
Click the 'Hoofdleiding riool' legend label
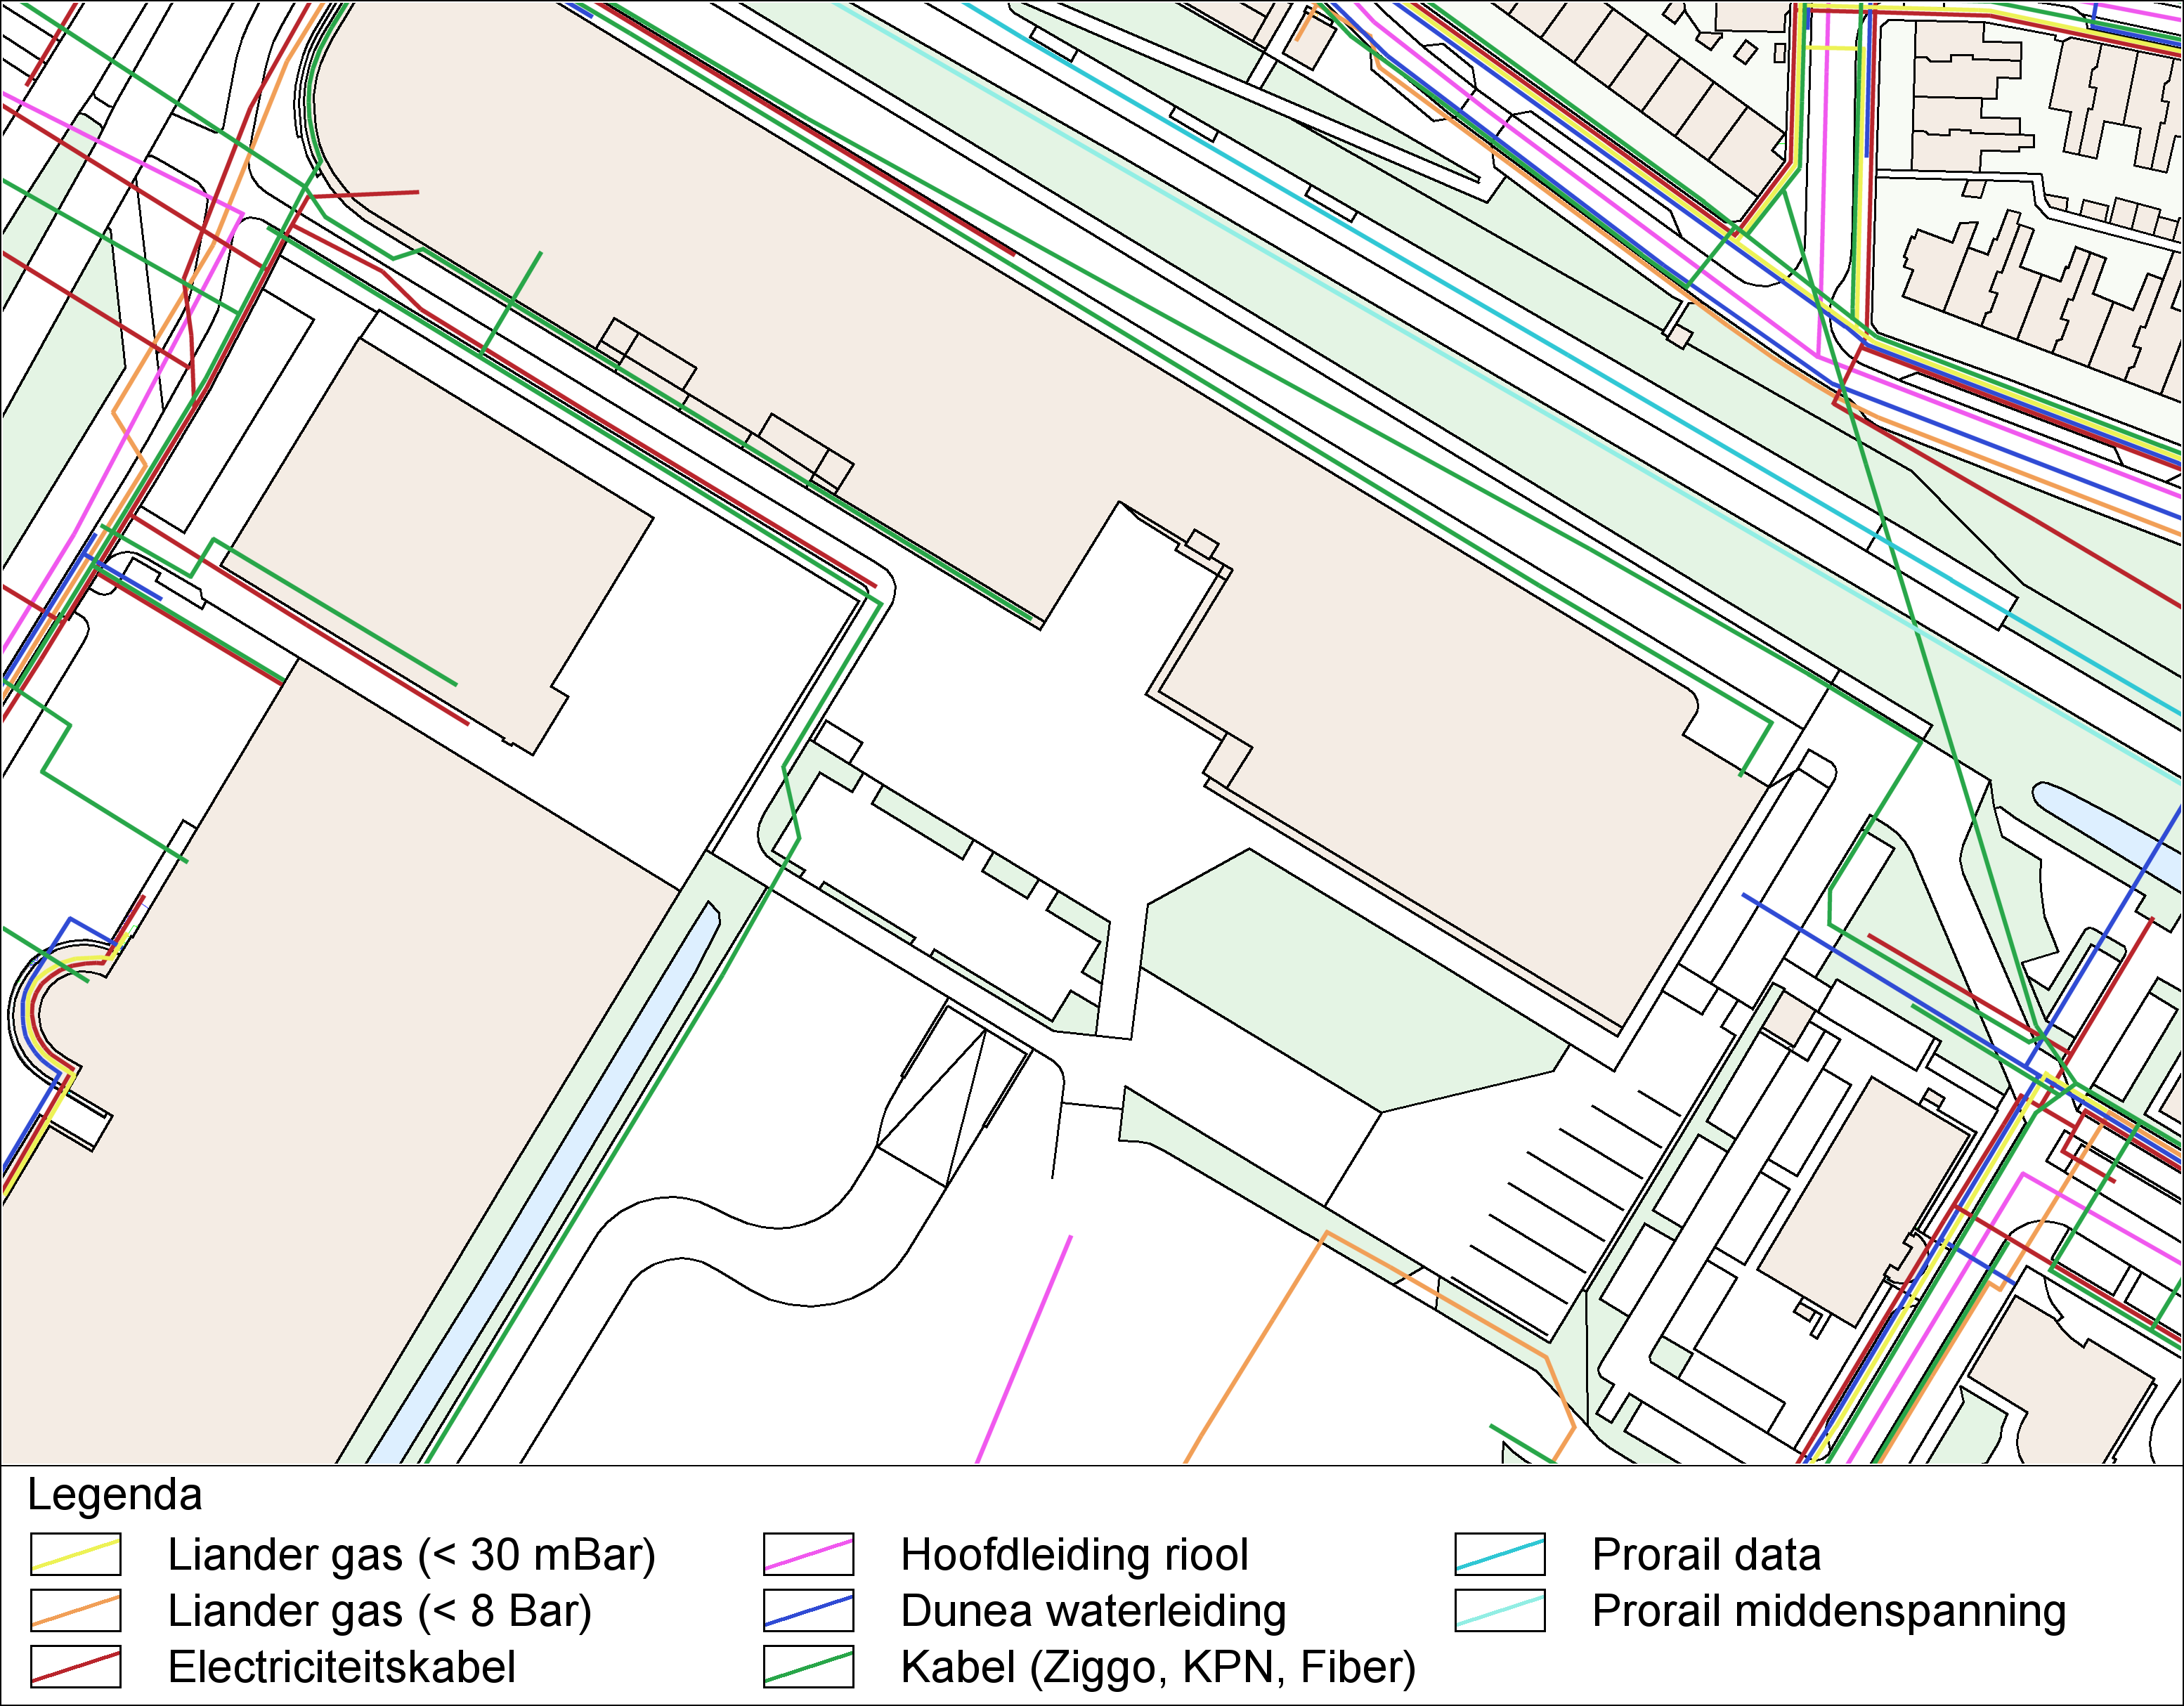1075,1555
